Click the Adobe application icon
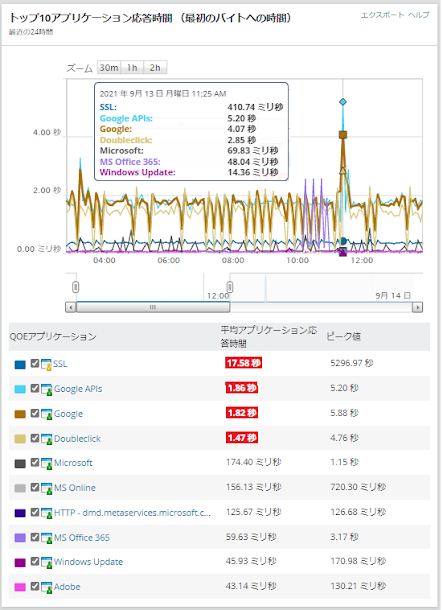443x610 pixels. pos(46,587)
